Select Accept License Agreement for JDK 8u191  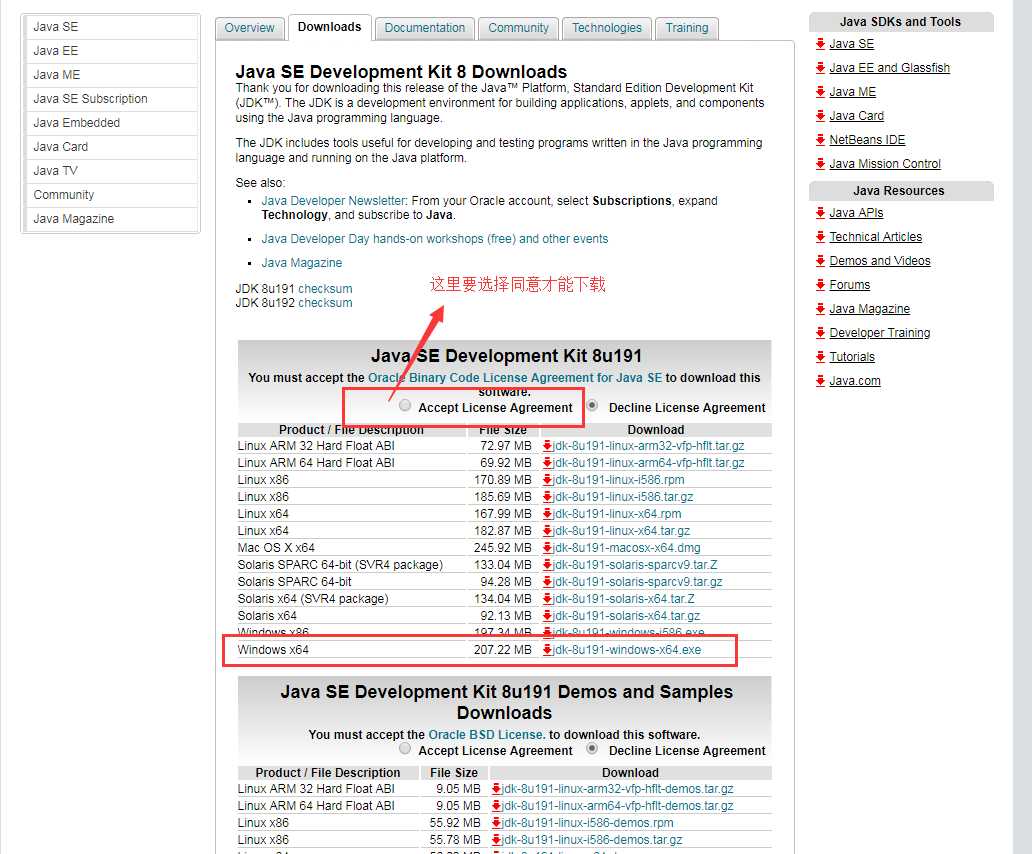coord(405,405)
